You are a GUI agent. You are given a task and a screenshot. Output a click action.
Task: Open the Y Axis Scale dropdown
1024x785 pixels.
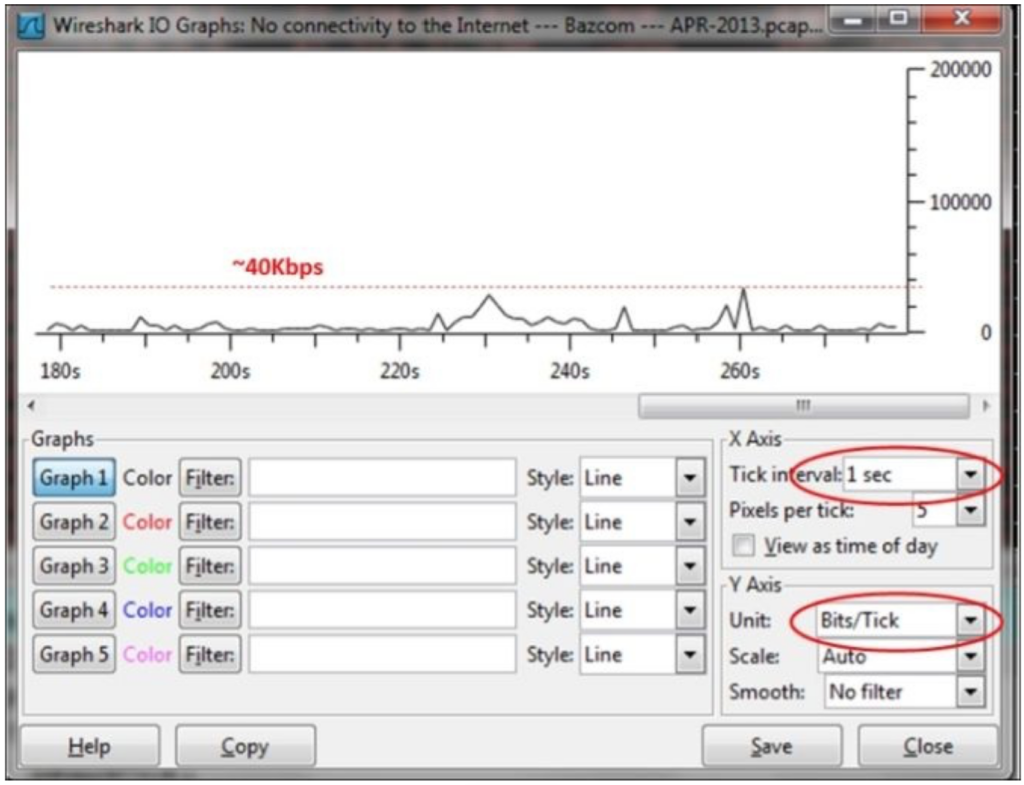(x=901, y=656)
